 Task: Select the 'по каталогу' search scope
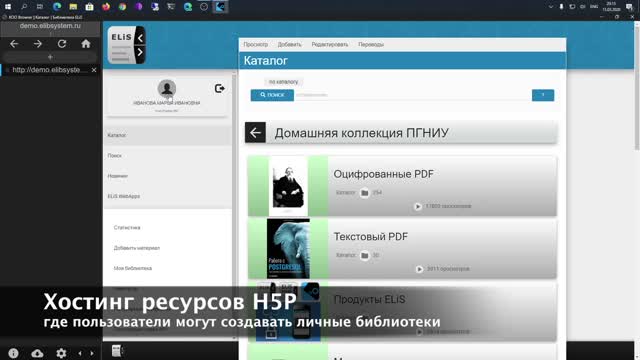283,82
